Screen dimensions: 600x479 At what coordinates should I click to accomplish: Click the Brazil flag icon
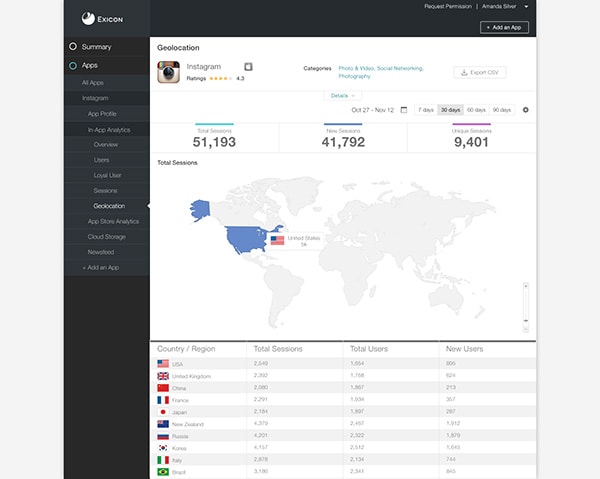pyautogui.click(x=163, y=471)
